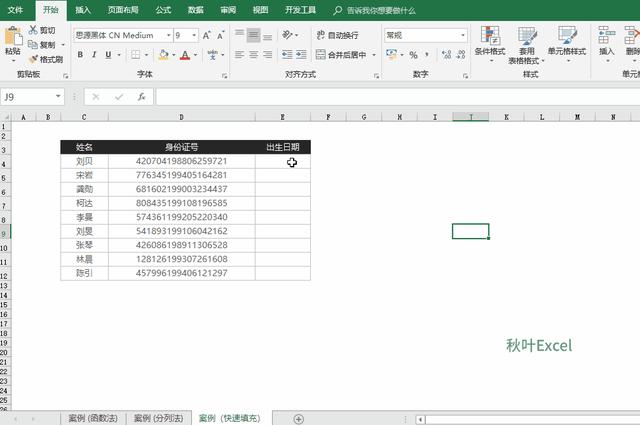Click the Conditional Formatting (条件格式) icon
The image size is (640, 425).
click(x=490, y=36)
